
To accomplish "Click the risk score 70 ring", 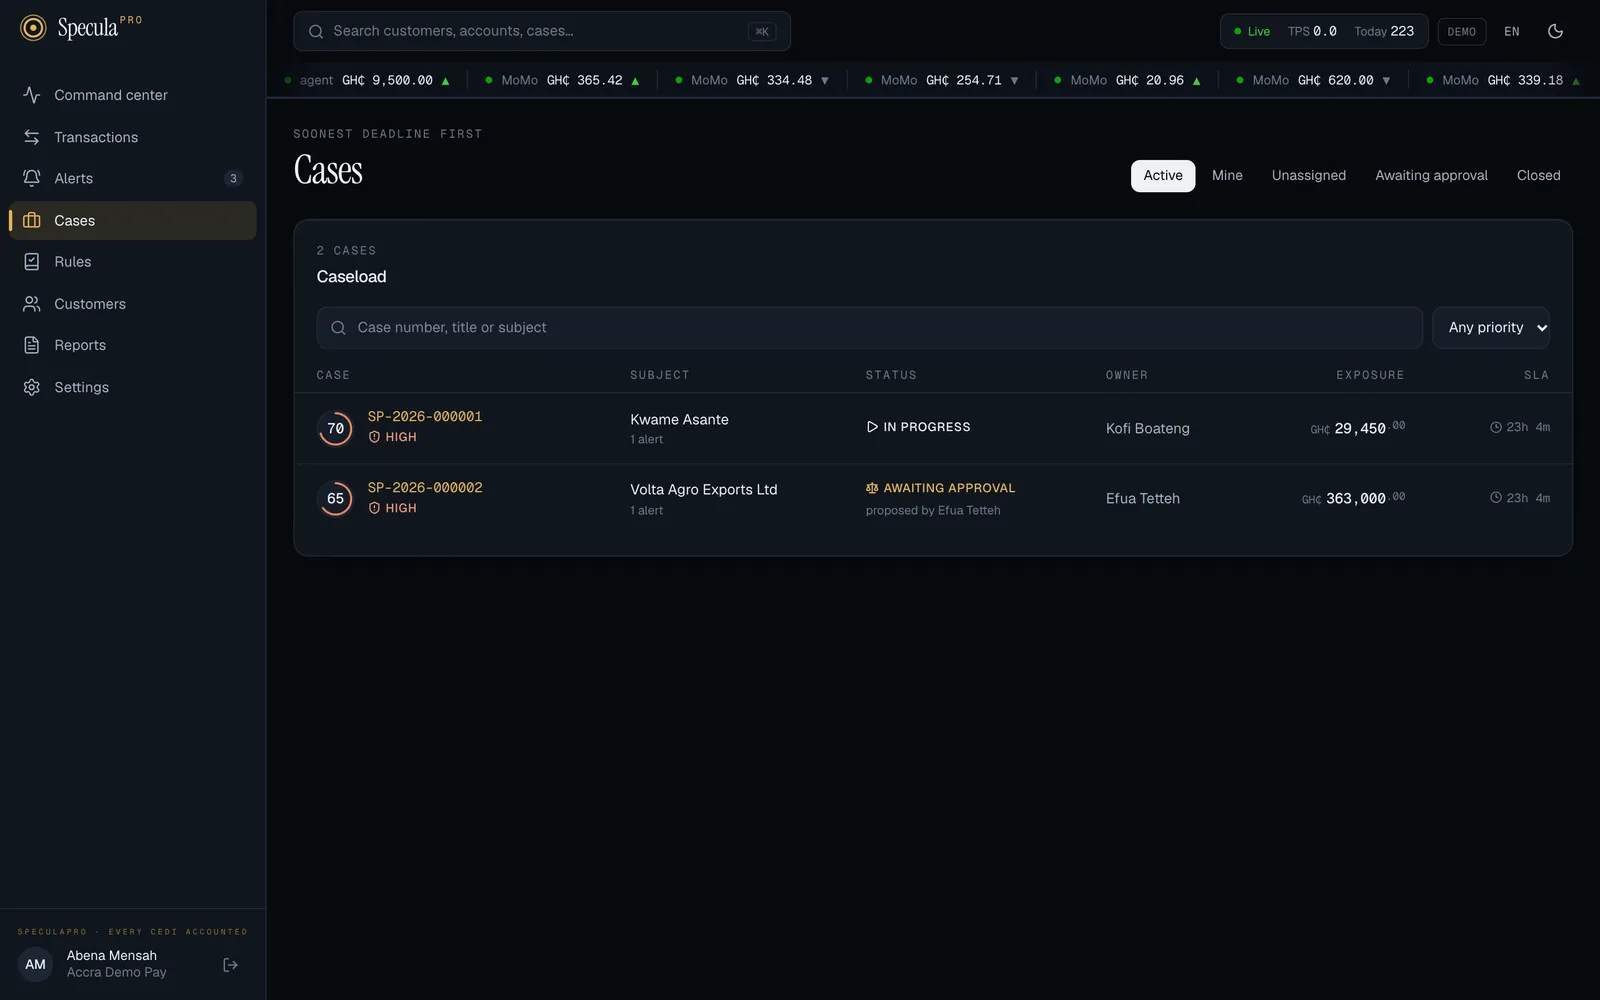I will [335, 428].
